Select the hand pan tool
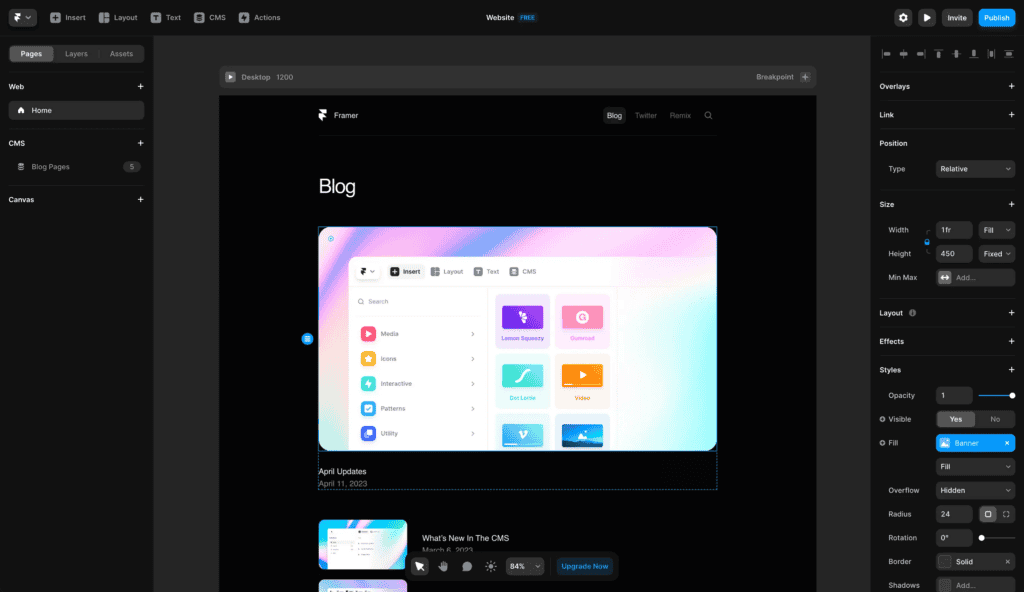Viewport: 1024px width, 592px height. tap(443, 567)
